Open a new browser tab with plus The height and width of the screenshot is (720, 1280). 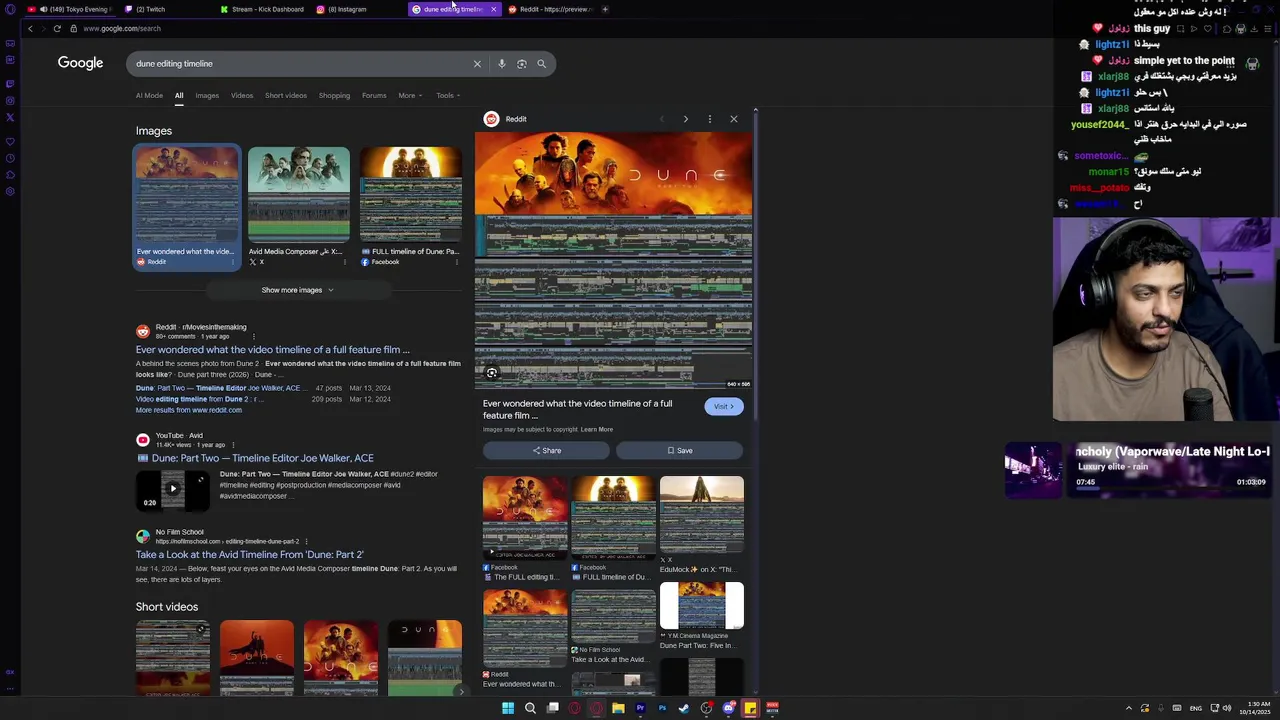605,9
